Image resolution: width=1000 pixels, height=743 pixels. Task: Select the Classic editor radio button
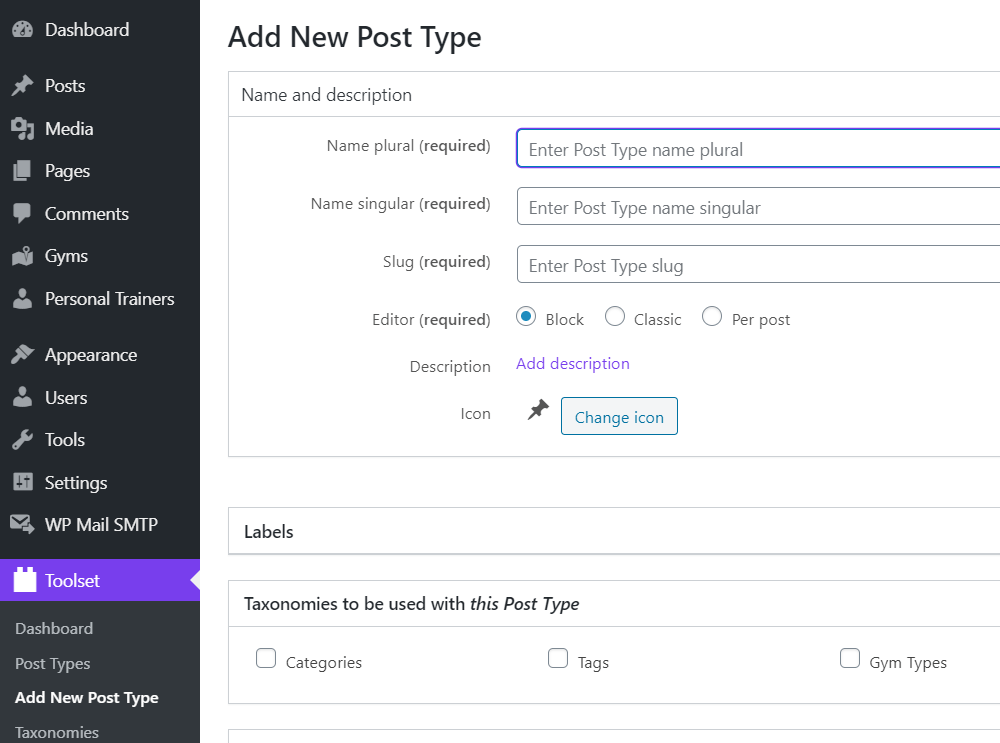(615, 317)
